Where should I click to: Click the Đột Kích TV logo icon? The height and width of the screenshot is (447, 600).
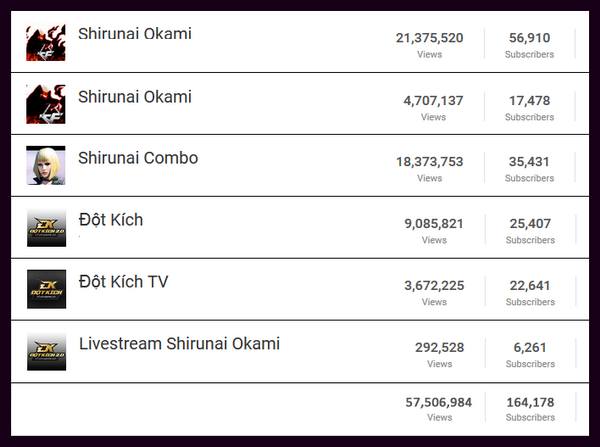coord(46,289)
